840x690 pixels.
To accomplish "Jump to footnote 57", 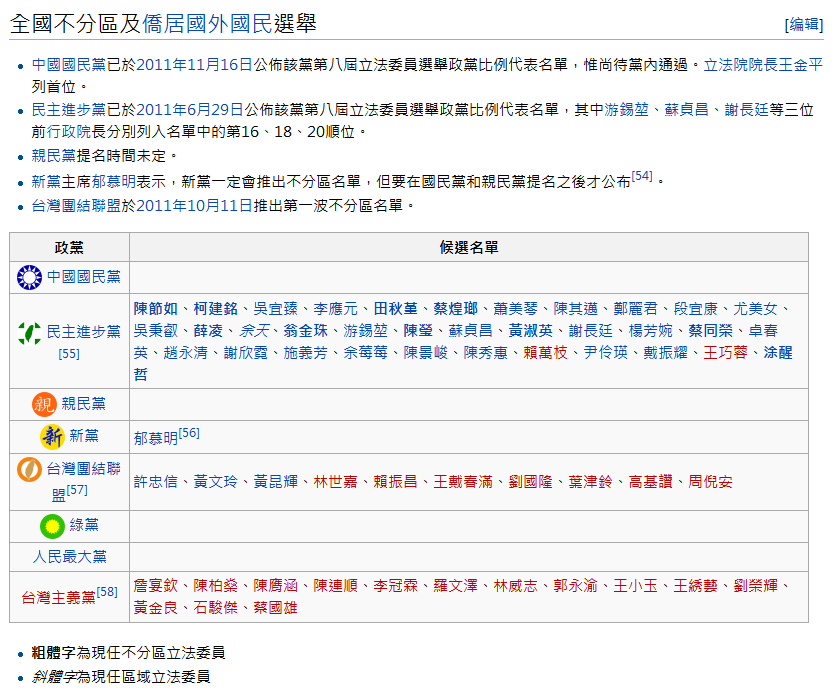I will pyautogui.click(x=77, y=490).
